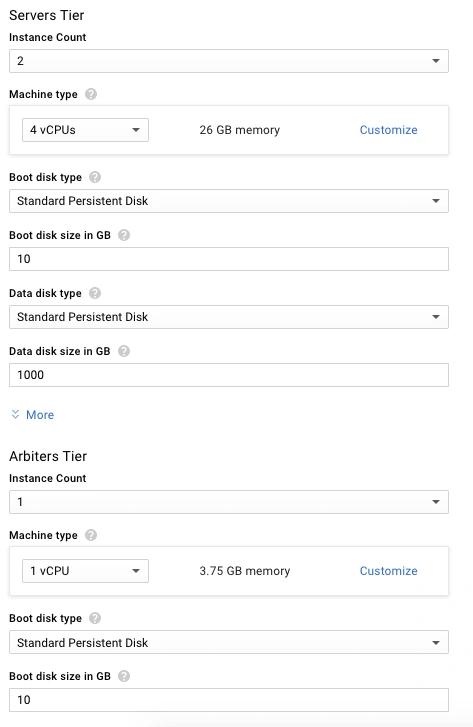Click help icon beside Servers Boot disk size
The width and height of the screenshot is (473, 727).
pyautogui.click(x=124, y=235)
